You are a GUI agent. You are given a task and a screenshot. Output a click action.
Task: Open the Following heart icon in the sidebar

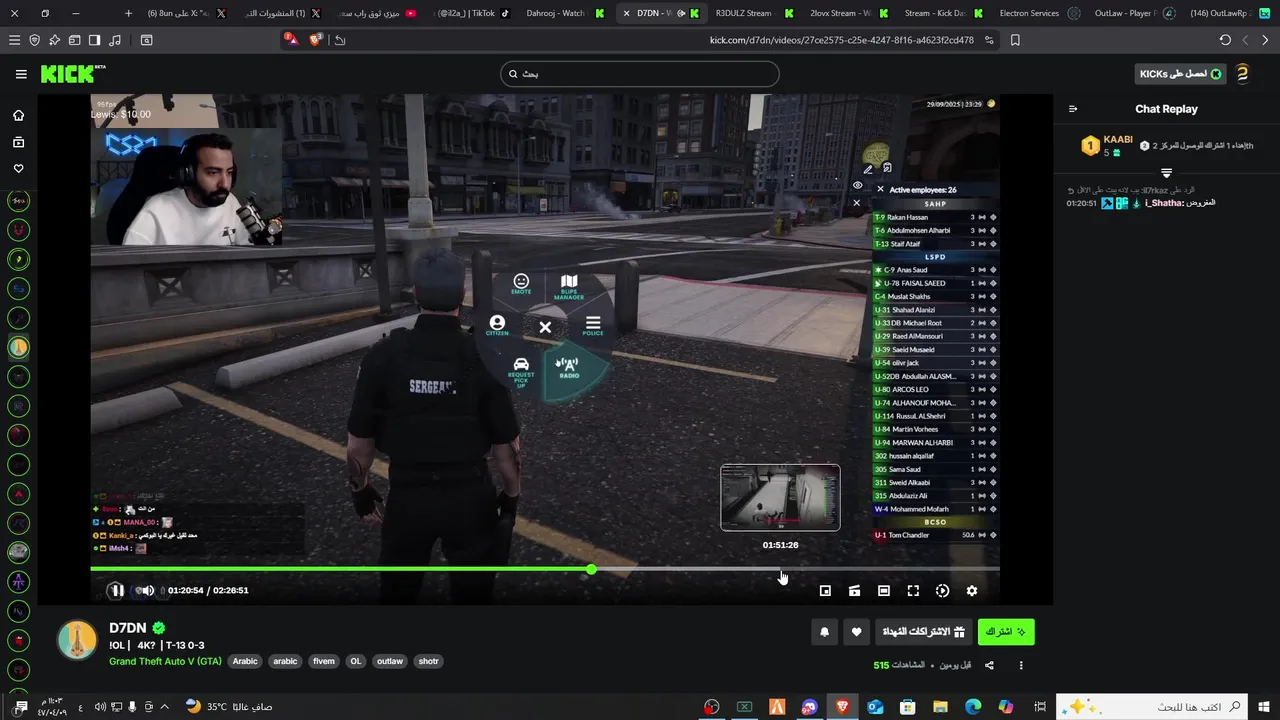tap(18, 168)
